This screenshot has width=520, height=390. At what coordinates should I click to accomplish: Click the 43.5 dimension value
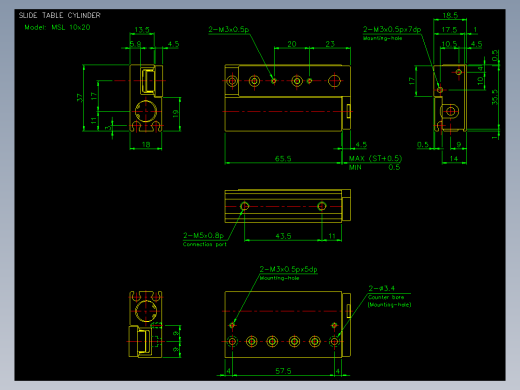283,236
